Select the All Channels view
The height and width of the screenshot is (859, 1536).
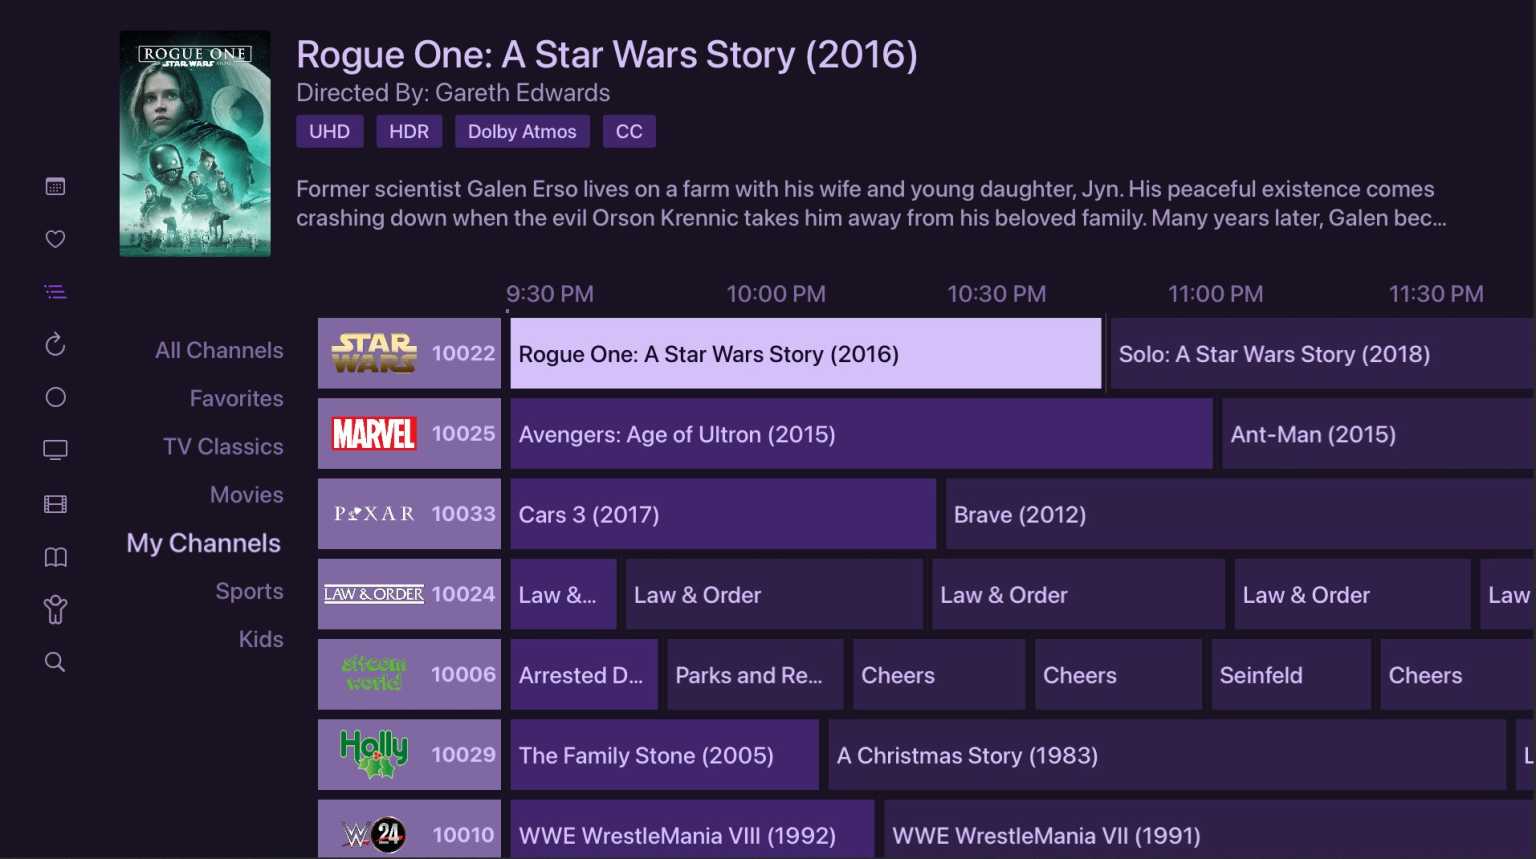point(219,350)
